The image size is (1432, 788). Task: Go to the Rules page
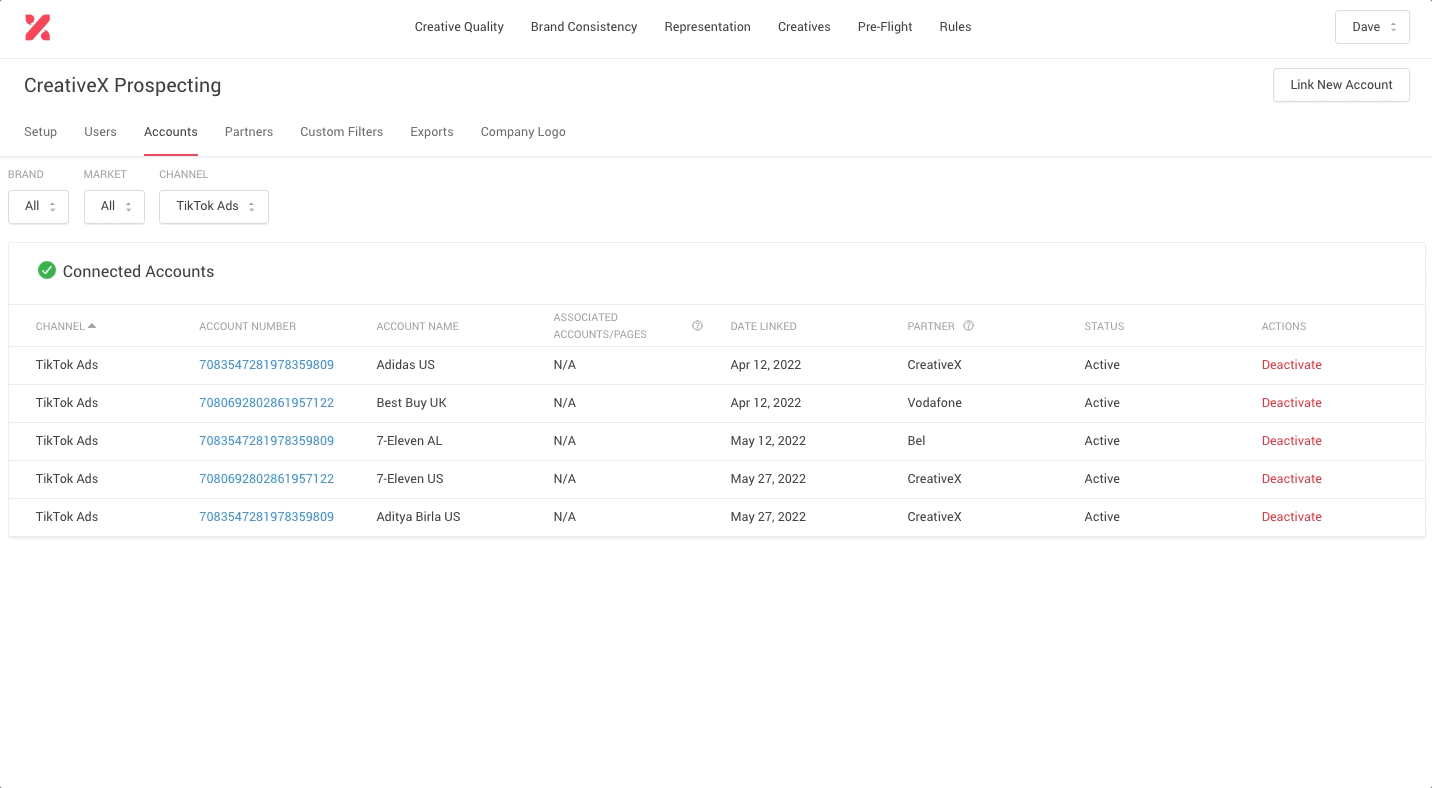pyautogui.click(x=955, y=27)
